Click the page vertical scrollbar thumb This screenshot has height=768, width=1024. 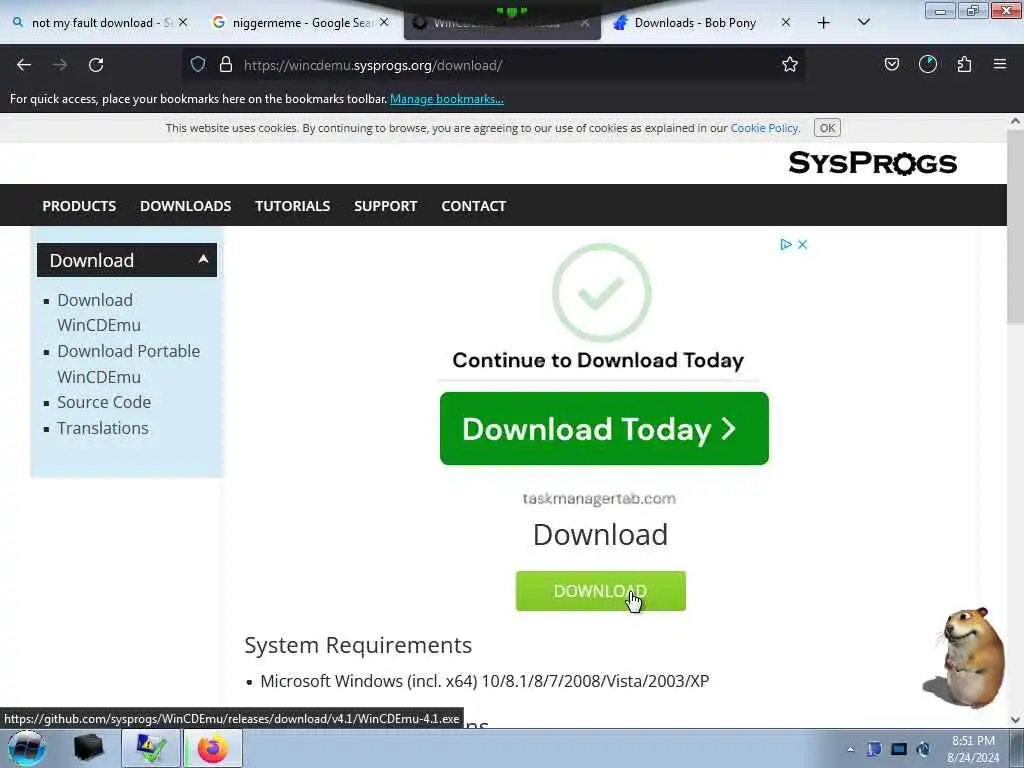click(x=1015, y=227)
